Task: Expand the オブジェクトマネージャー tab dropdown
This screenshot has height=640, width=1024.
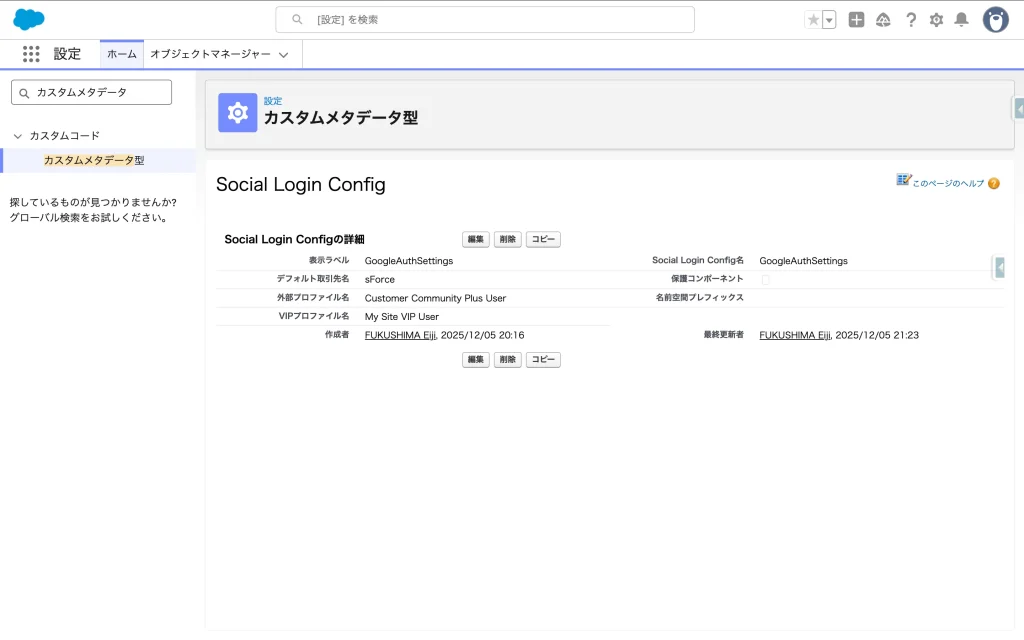Action: [x=284, y=55]
